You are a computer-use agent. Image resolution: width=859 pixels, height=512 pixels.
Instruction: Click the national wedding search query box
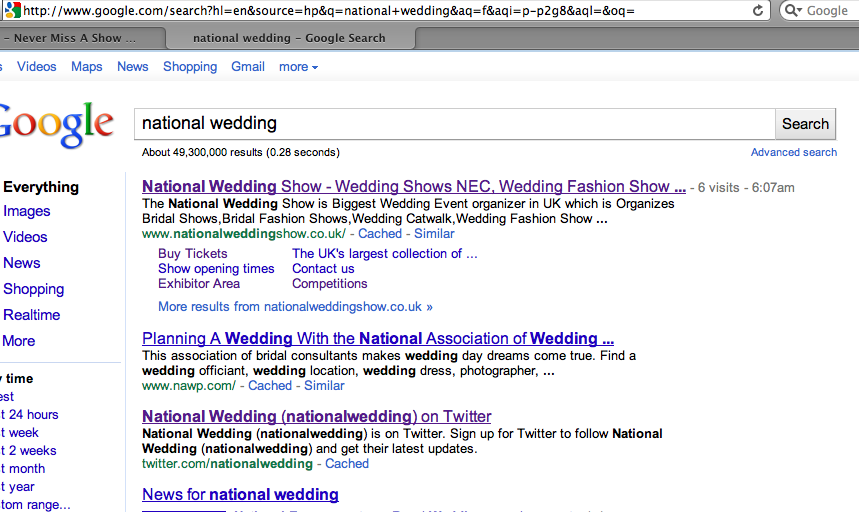click(x=455, y=124)
